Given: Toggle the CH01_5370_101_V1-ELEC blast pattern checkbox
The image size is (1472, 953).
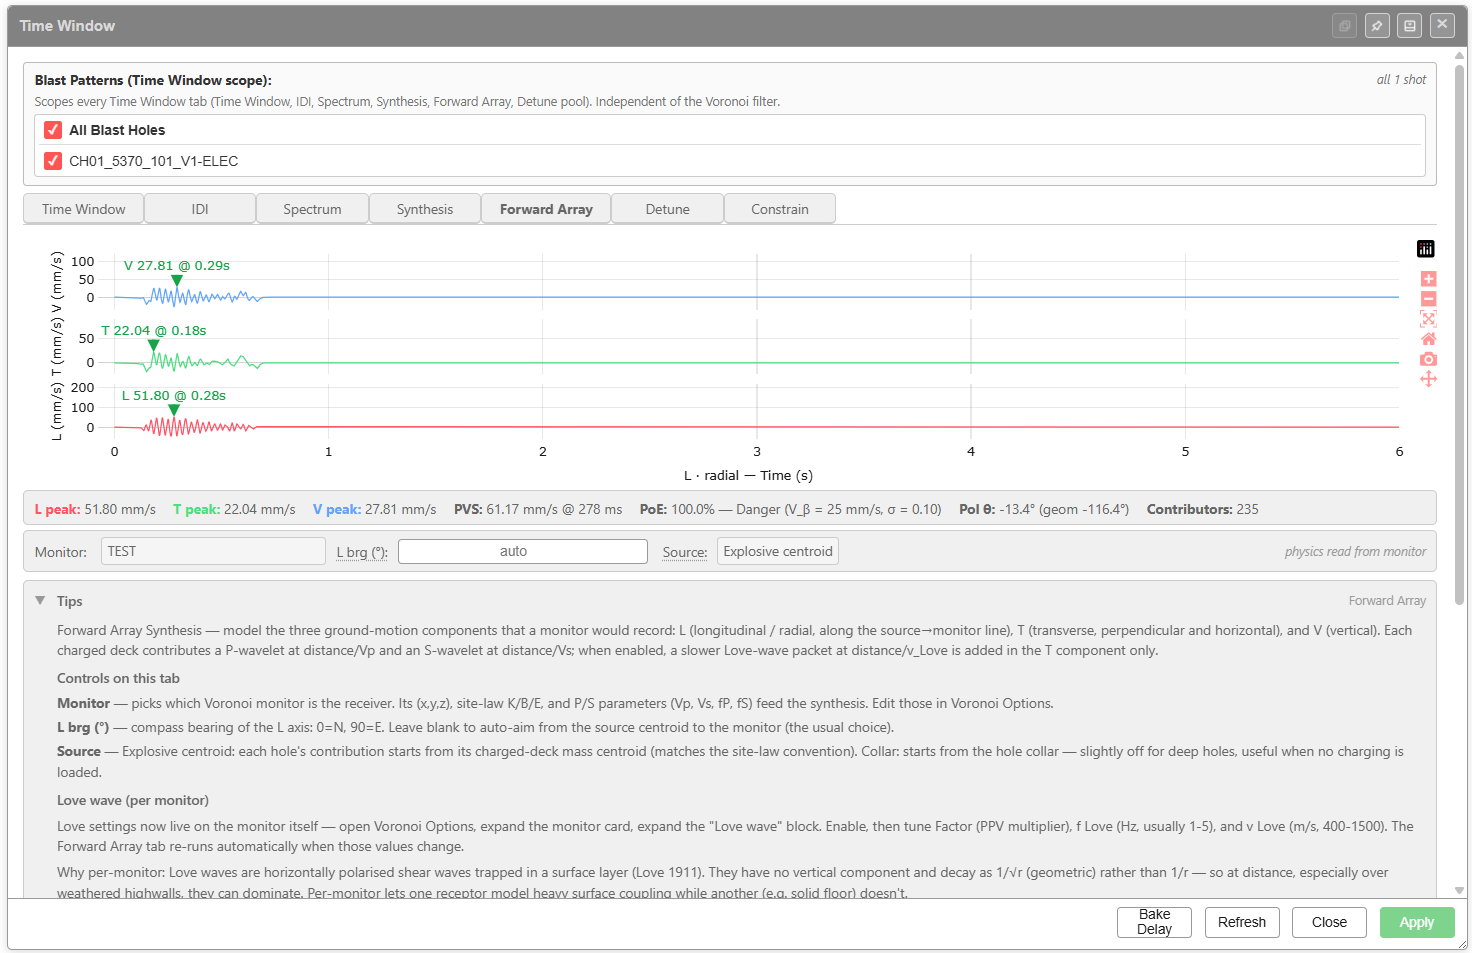Looking at the screenshot, I should (x=53, y=161).
